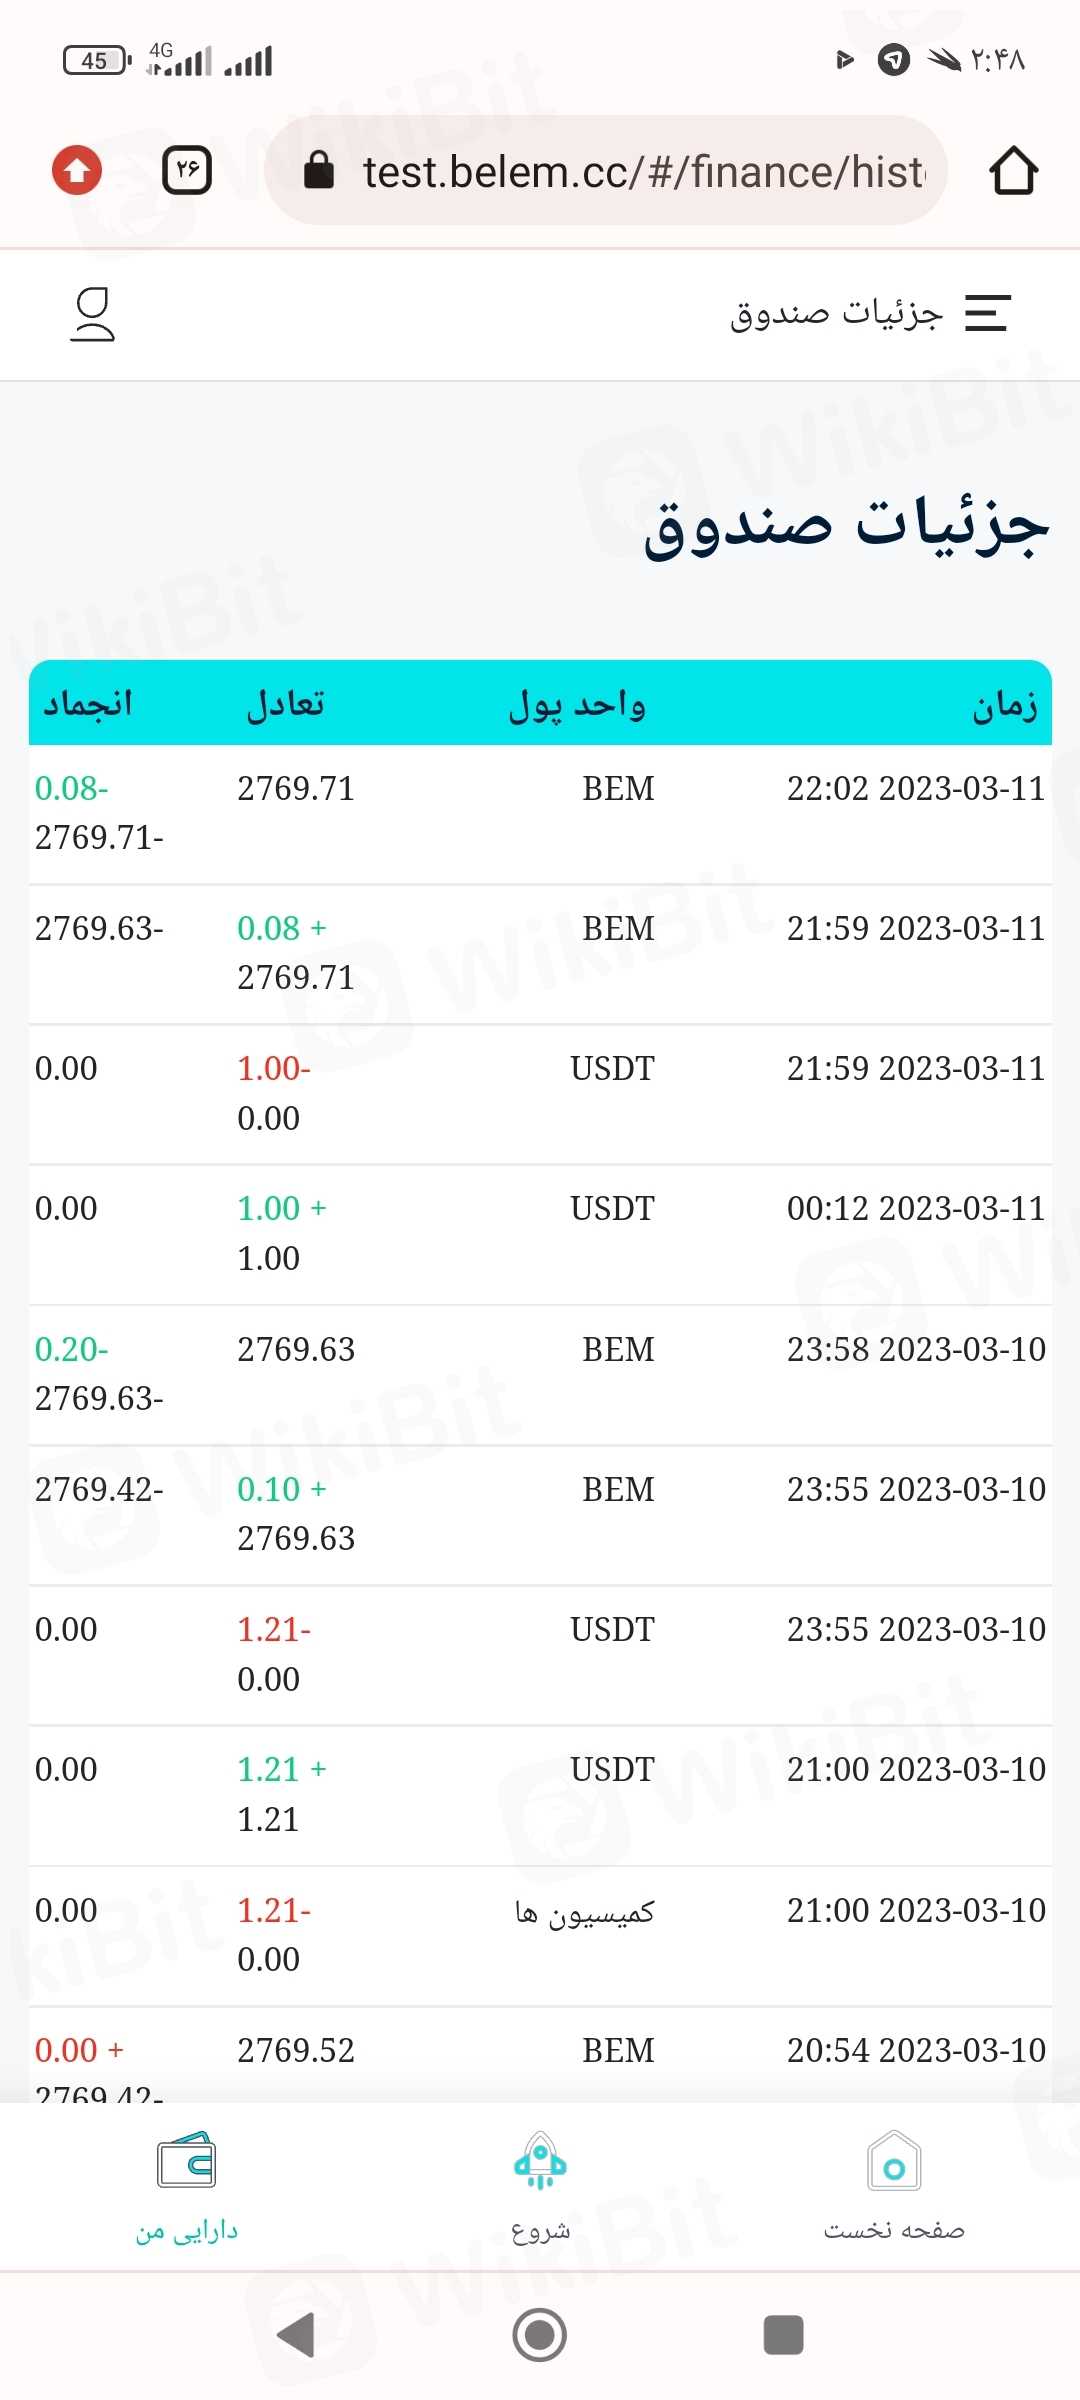The image size is (1080, 2400).
Task: Tap the wallet icon in bottom bar
Action: coord(187,2162)
